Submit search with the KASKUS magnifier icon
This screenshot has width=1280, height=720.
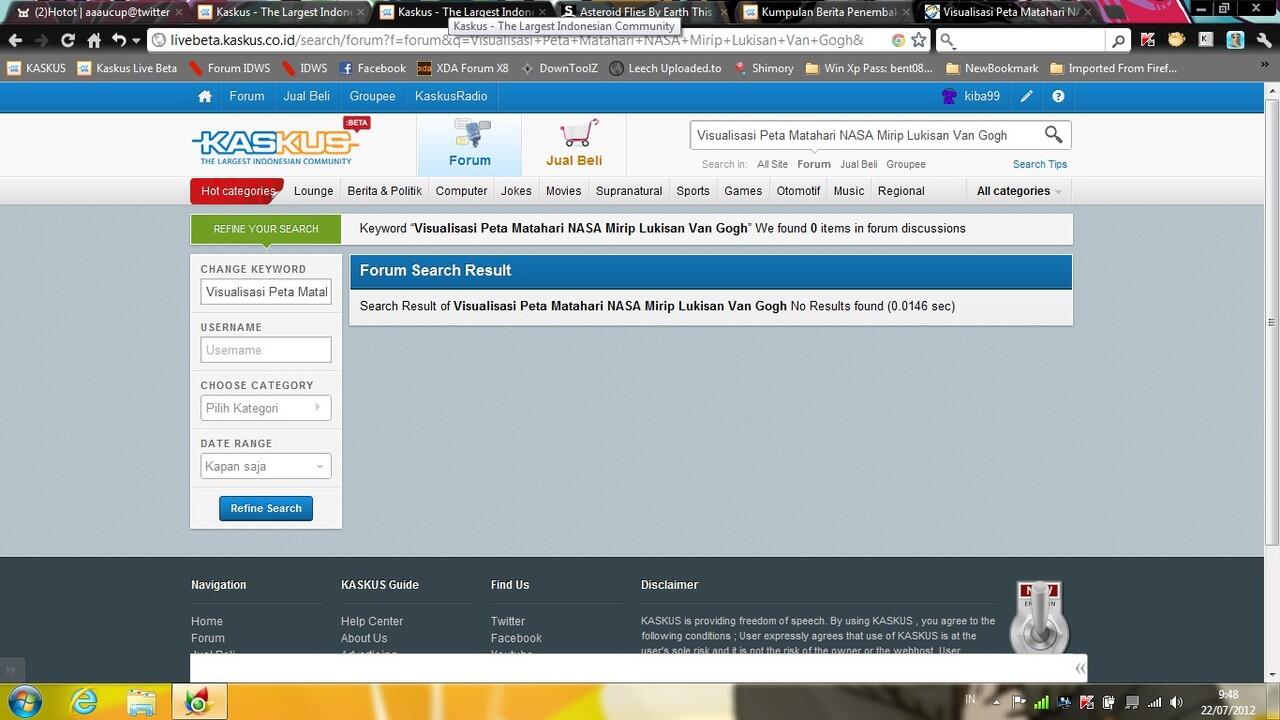(1053, 134)
